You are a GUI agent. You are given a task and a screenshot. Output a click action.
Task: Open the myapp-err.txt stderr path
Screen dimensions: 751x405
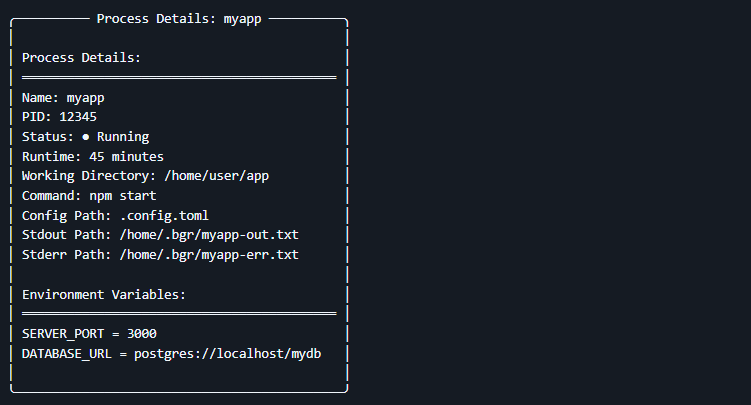[209, 255]
